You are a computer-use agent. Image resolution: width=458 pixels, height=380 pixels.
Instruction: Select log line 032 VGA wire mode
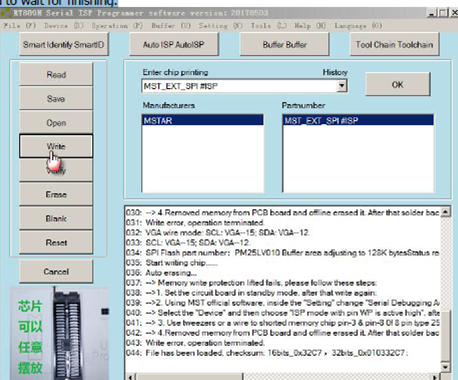click(217, 233)
